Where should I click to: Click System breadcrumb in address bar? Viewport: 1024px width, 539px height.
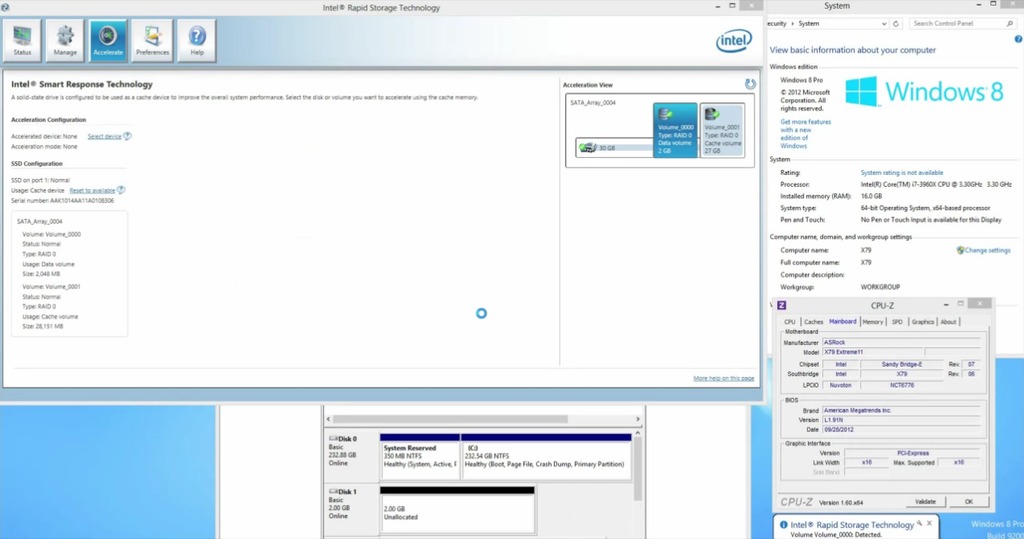coord(808,24)
